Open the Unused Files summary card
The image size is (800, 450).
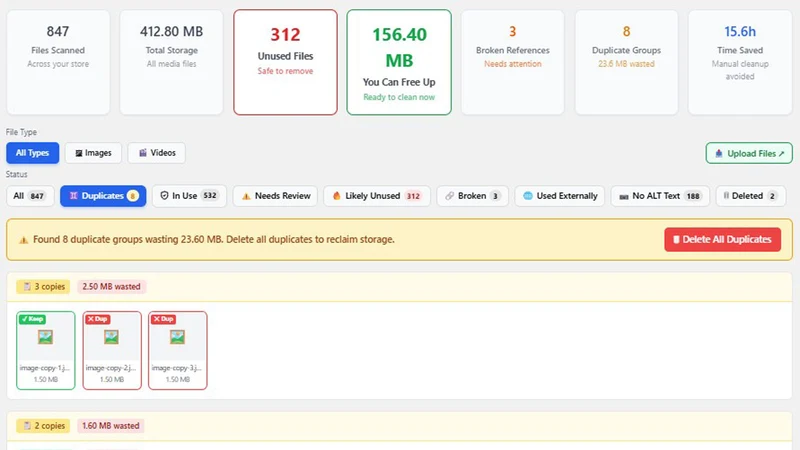tap(285, 62)
